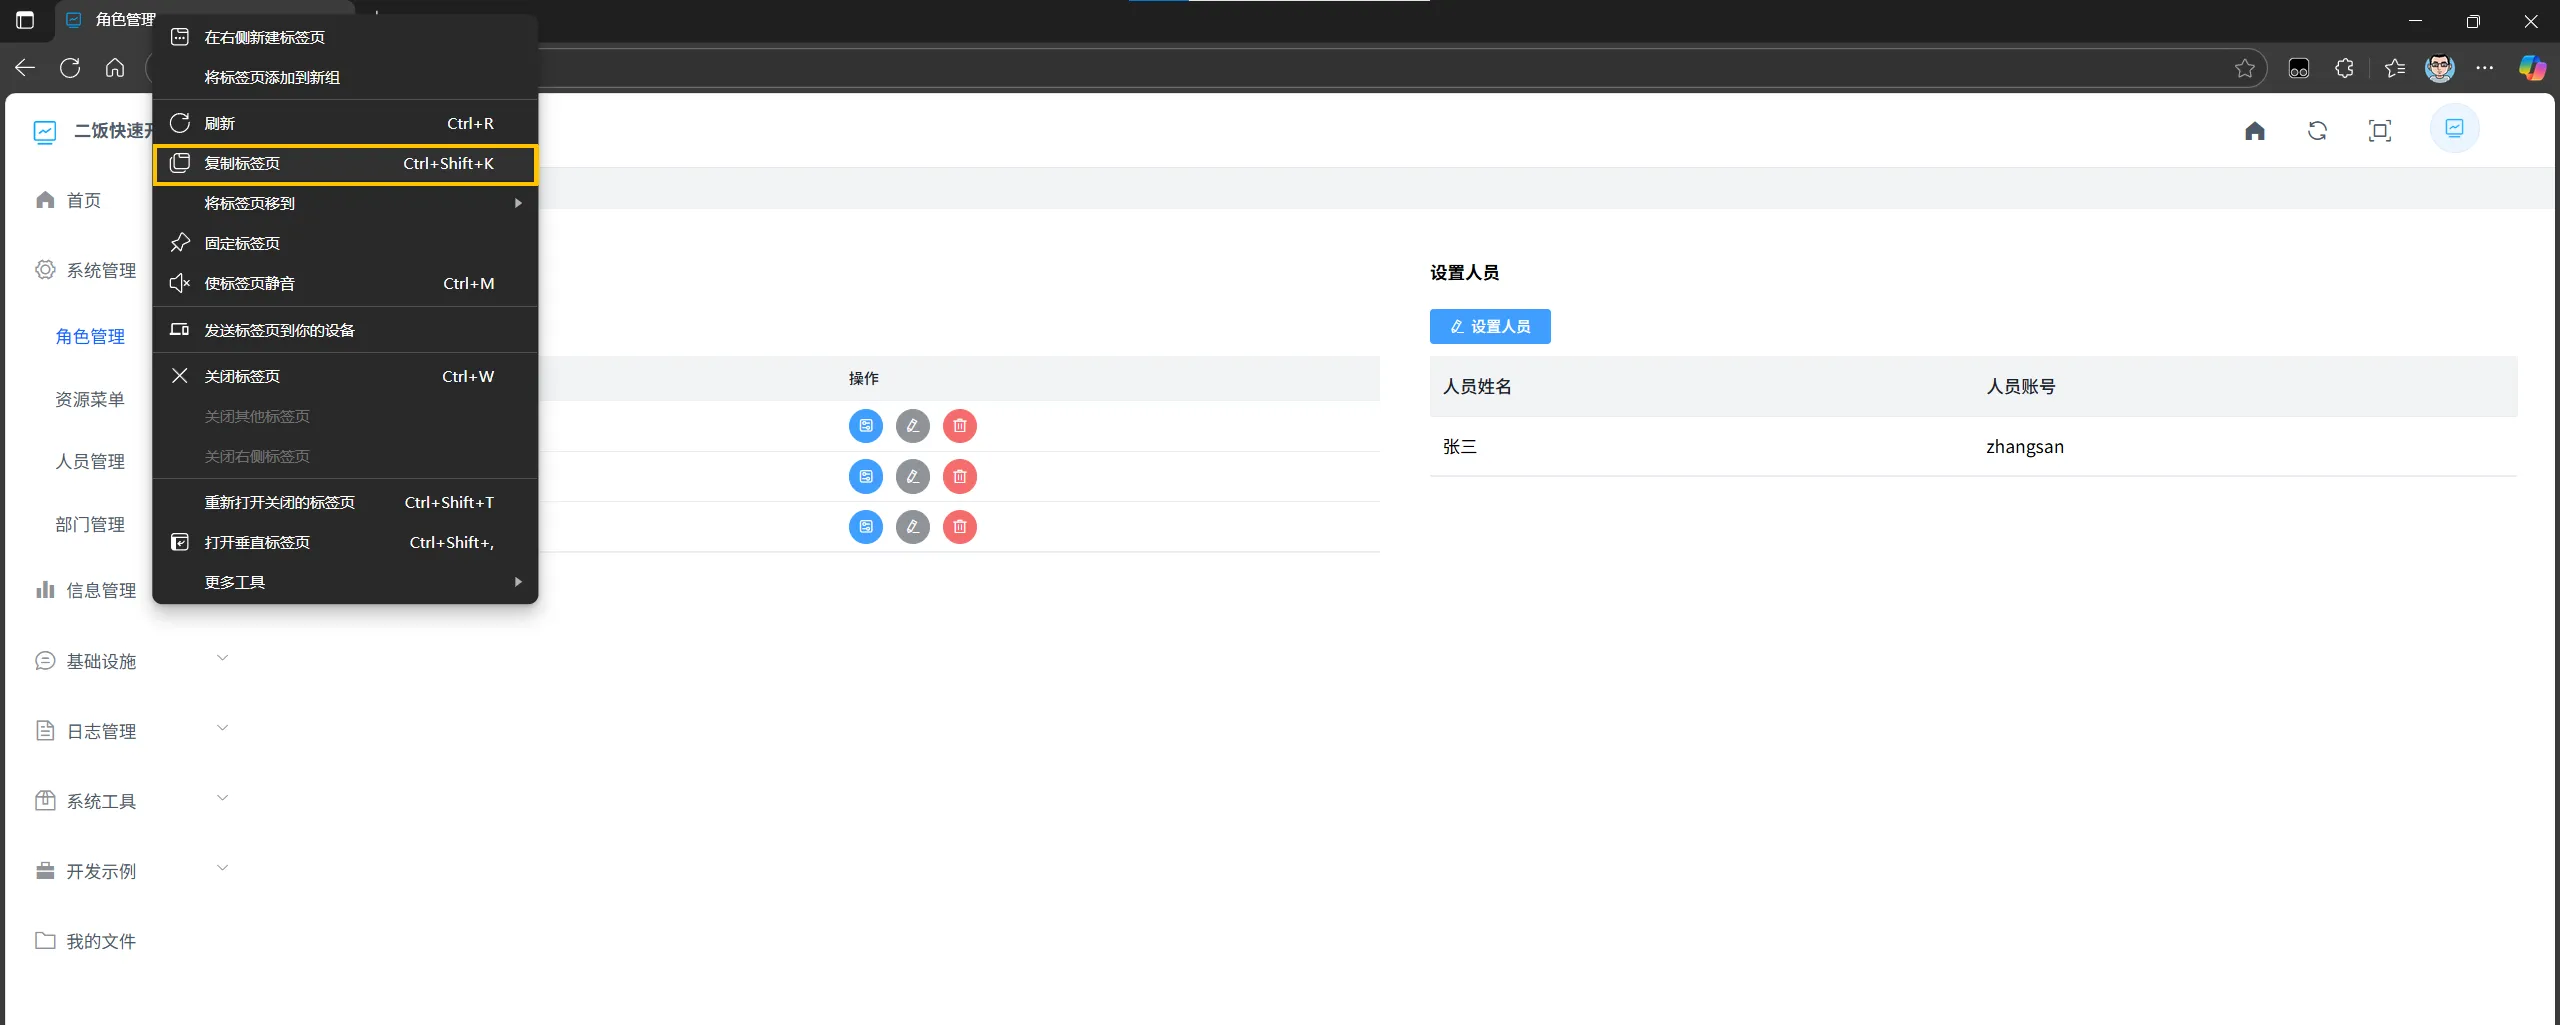Click the gray edit icon in second row

point(912,477)
